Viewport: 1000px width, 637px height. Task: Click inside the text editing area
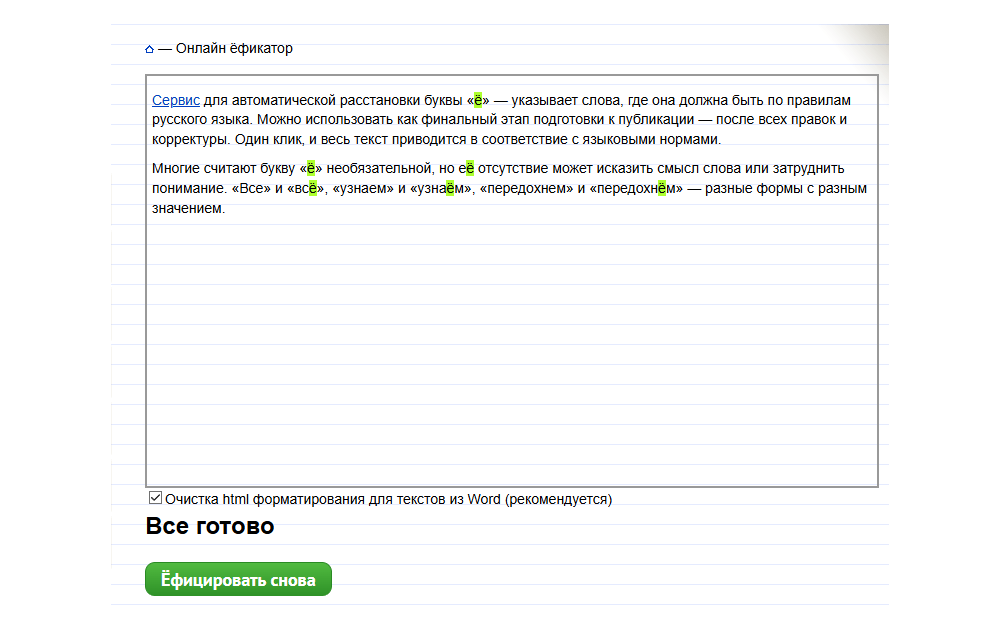(511, 281)
